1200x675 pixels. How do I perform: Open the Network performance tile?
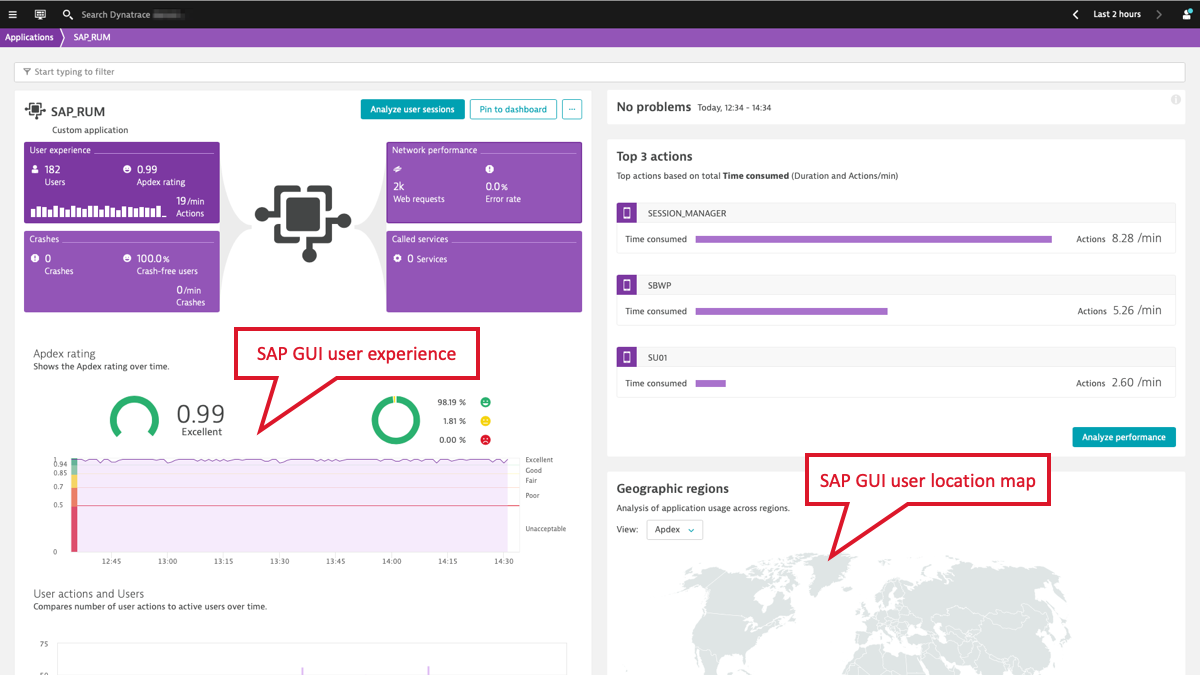coord(484,182)
